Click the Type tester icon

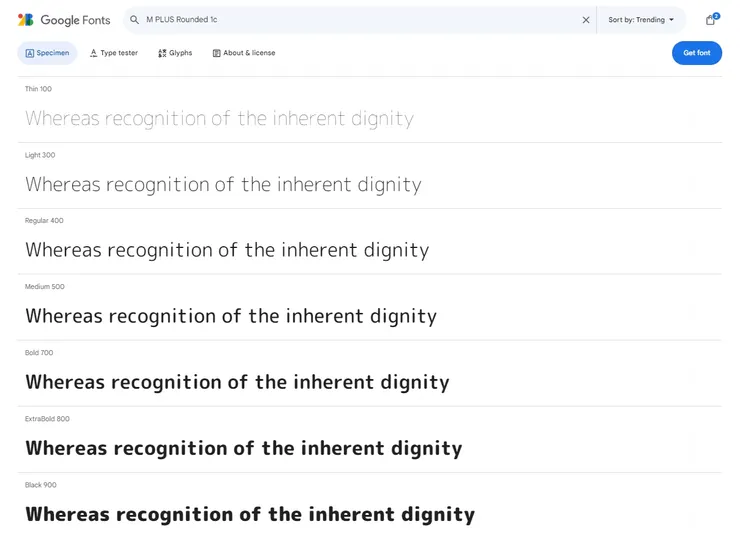pyautogui.click(x=93, y=53)
